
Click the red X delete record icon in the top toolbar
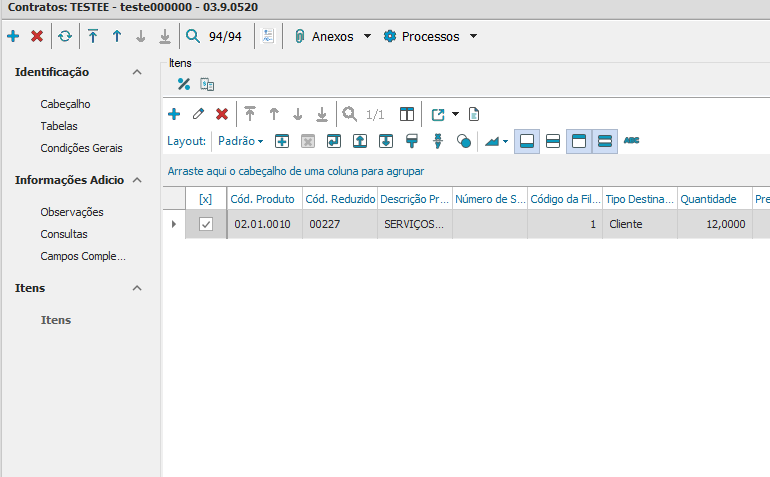pos(37,37)
